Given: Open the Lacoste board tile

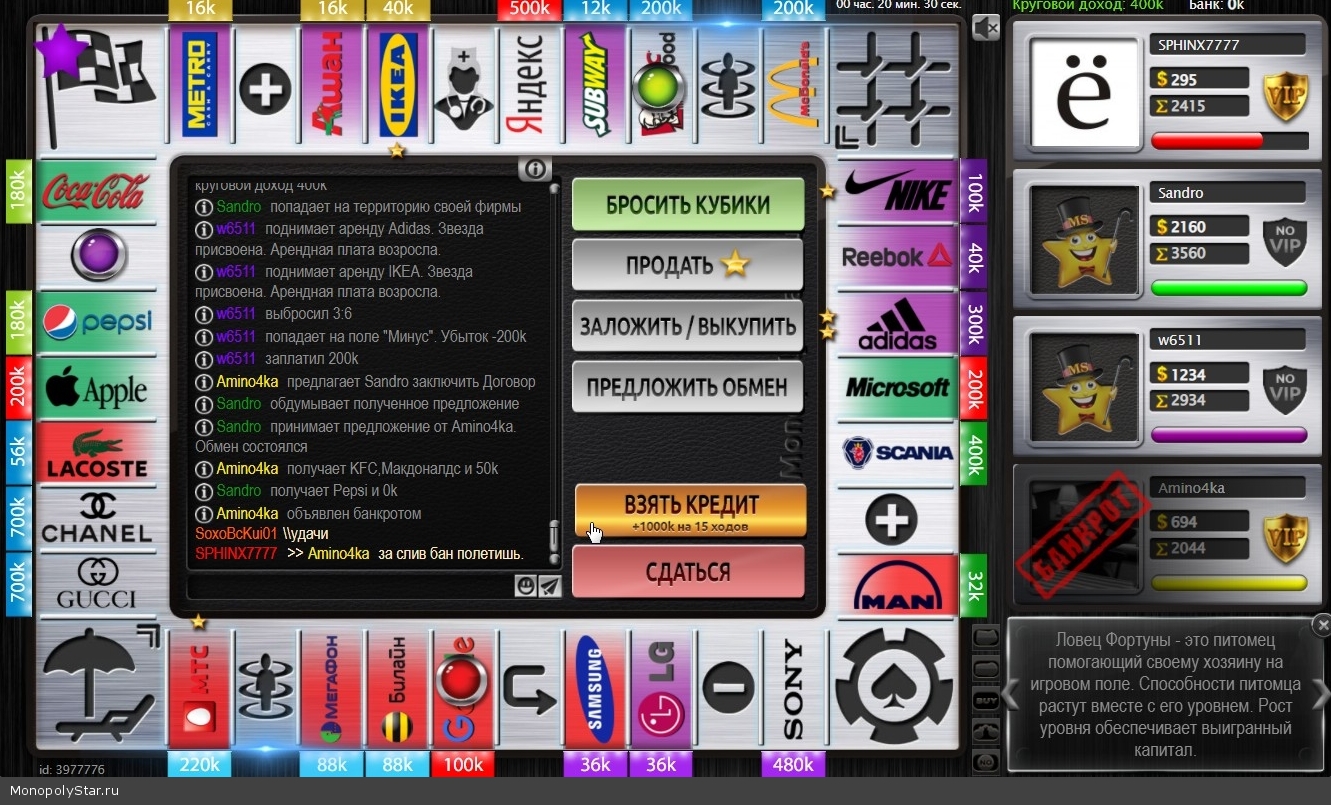Looking at the screenshot, I should click(x=97, y=453).
